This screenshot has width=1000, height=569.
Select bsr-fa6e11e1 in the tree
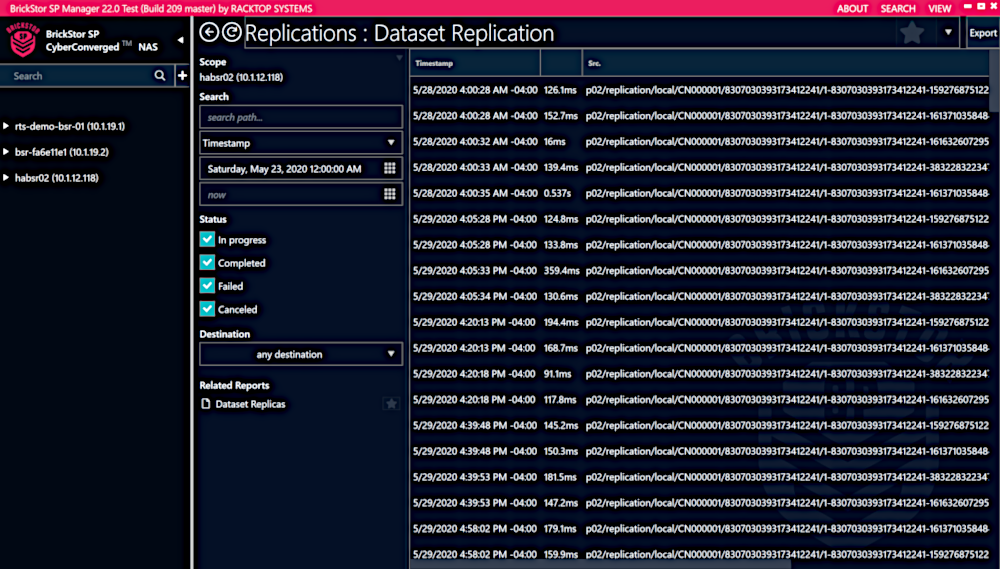[62, 152]
